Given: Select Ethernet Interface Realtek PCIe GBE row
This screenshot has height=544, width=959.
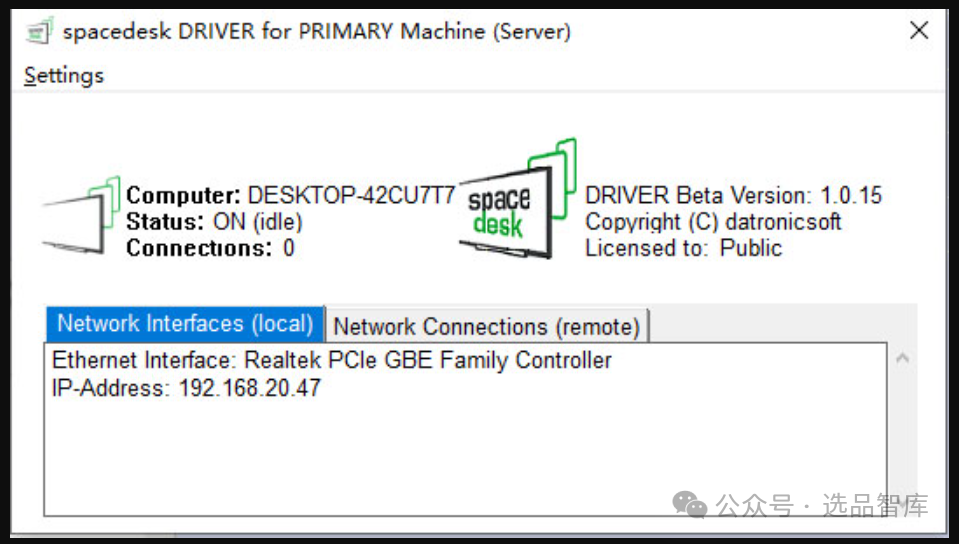Looking at the screenshot, I should click(331, 360).
